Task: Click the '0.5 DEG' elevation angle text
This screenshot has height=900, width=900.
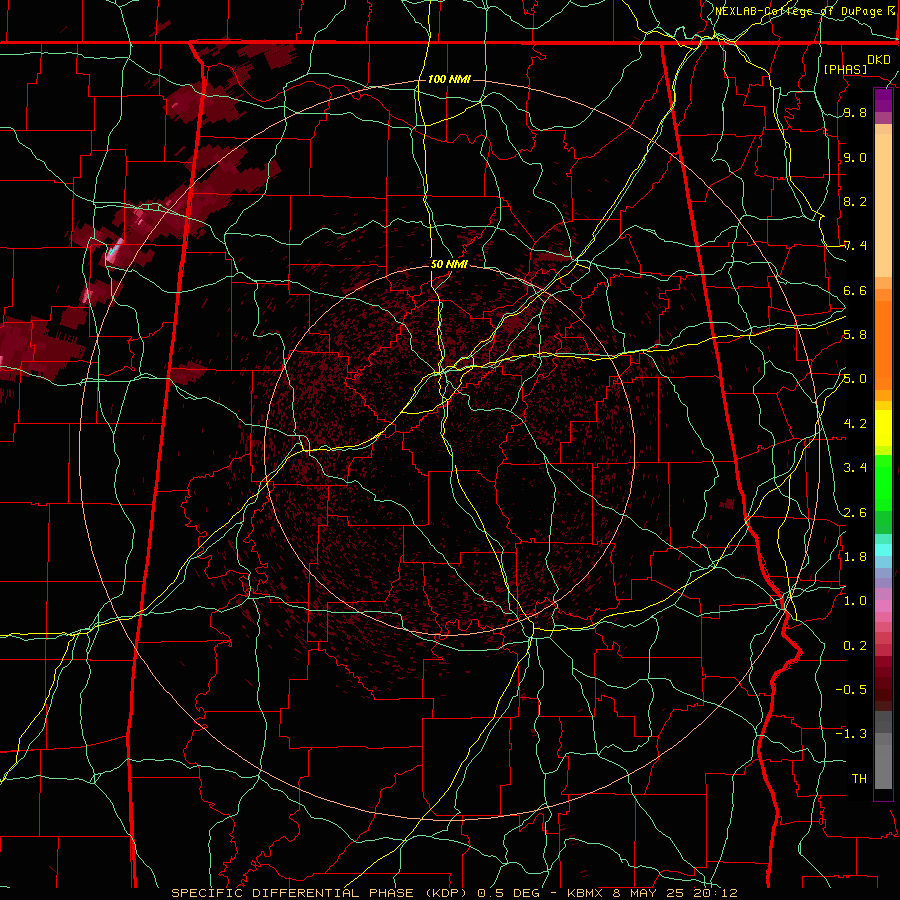Action: (x=511, y=893)
